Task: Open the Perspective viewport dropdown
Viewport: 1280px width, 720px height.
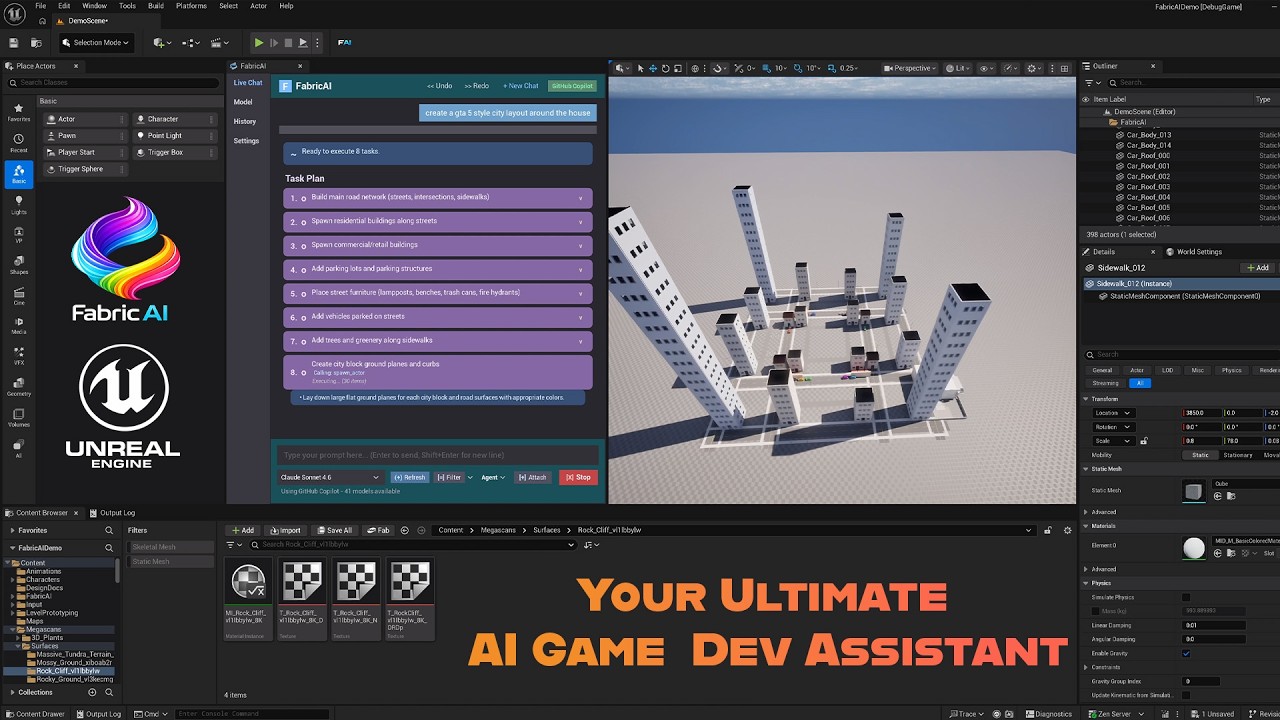Action: click(909, 68)
